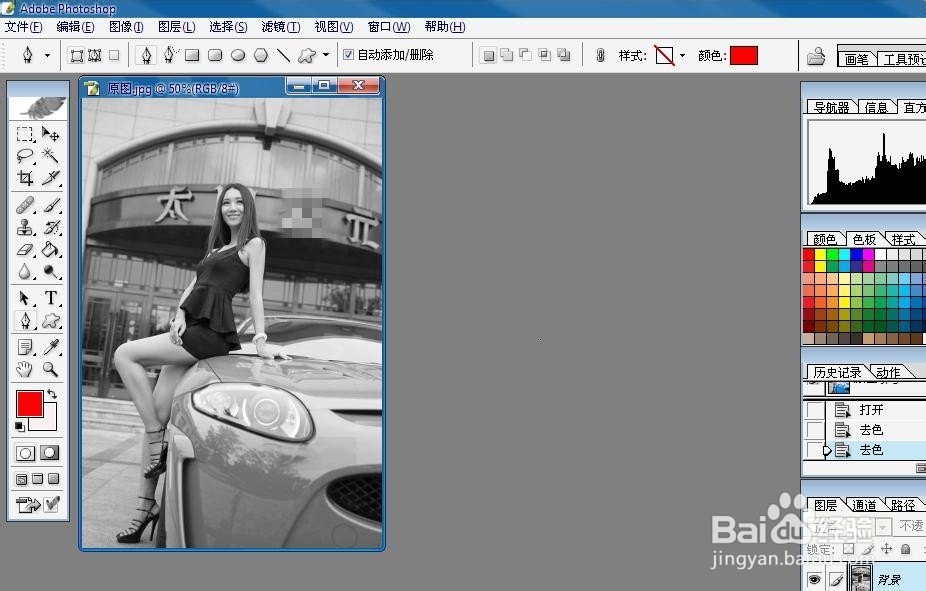Screen dimensions: 926x591
Task: Switch to Quick Mask mode
Action: 50,453
